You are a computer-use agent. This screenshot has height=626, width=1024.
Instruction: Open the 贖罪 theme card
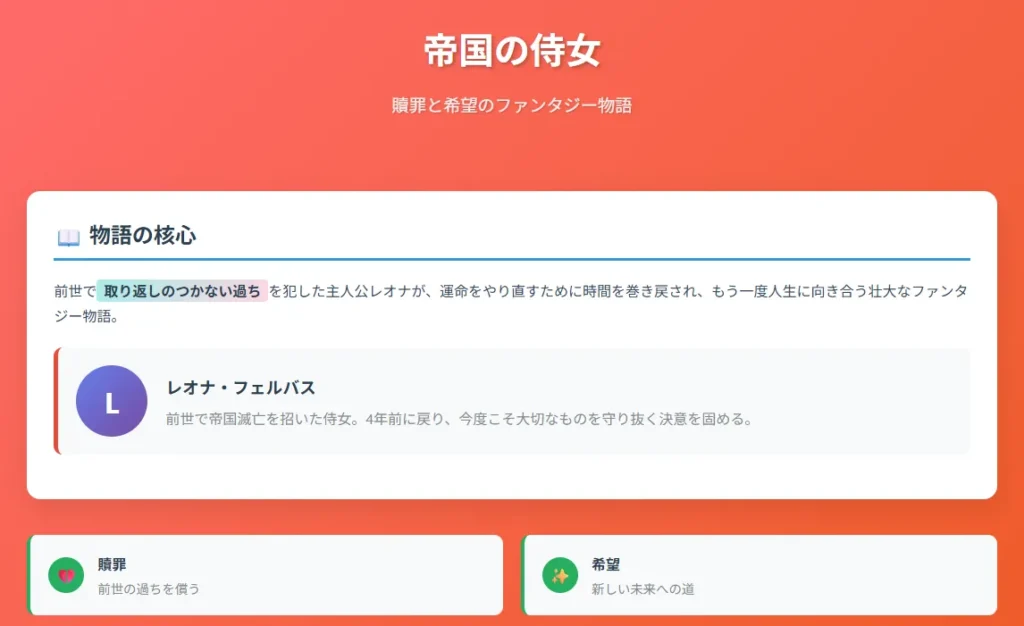[x=265, y=575]
